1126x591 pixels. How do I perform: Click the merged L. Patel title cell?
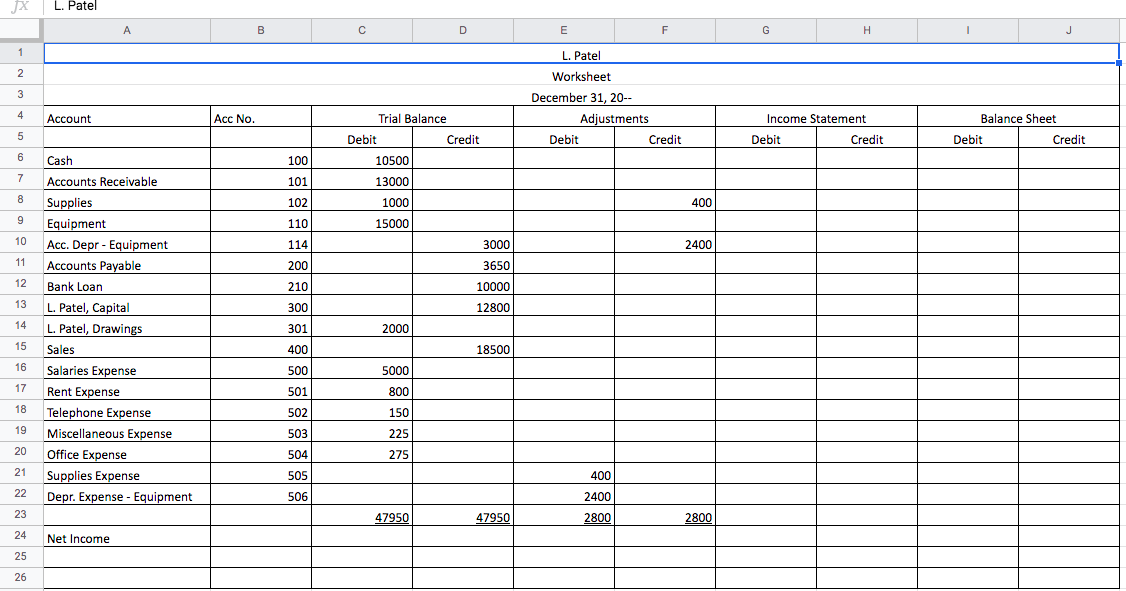(x=580, y=55)
